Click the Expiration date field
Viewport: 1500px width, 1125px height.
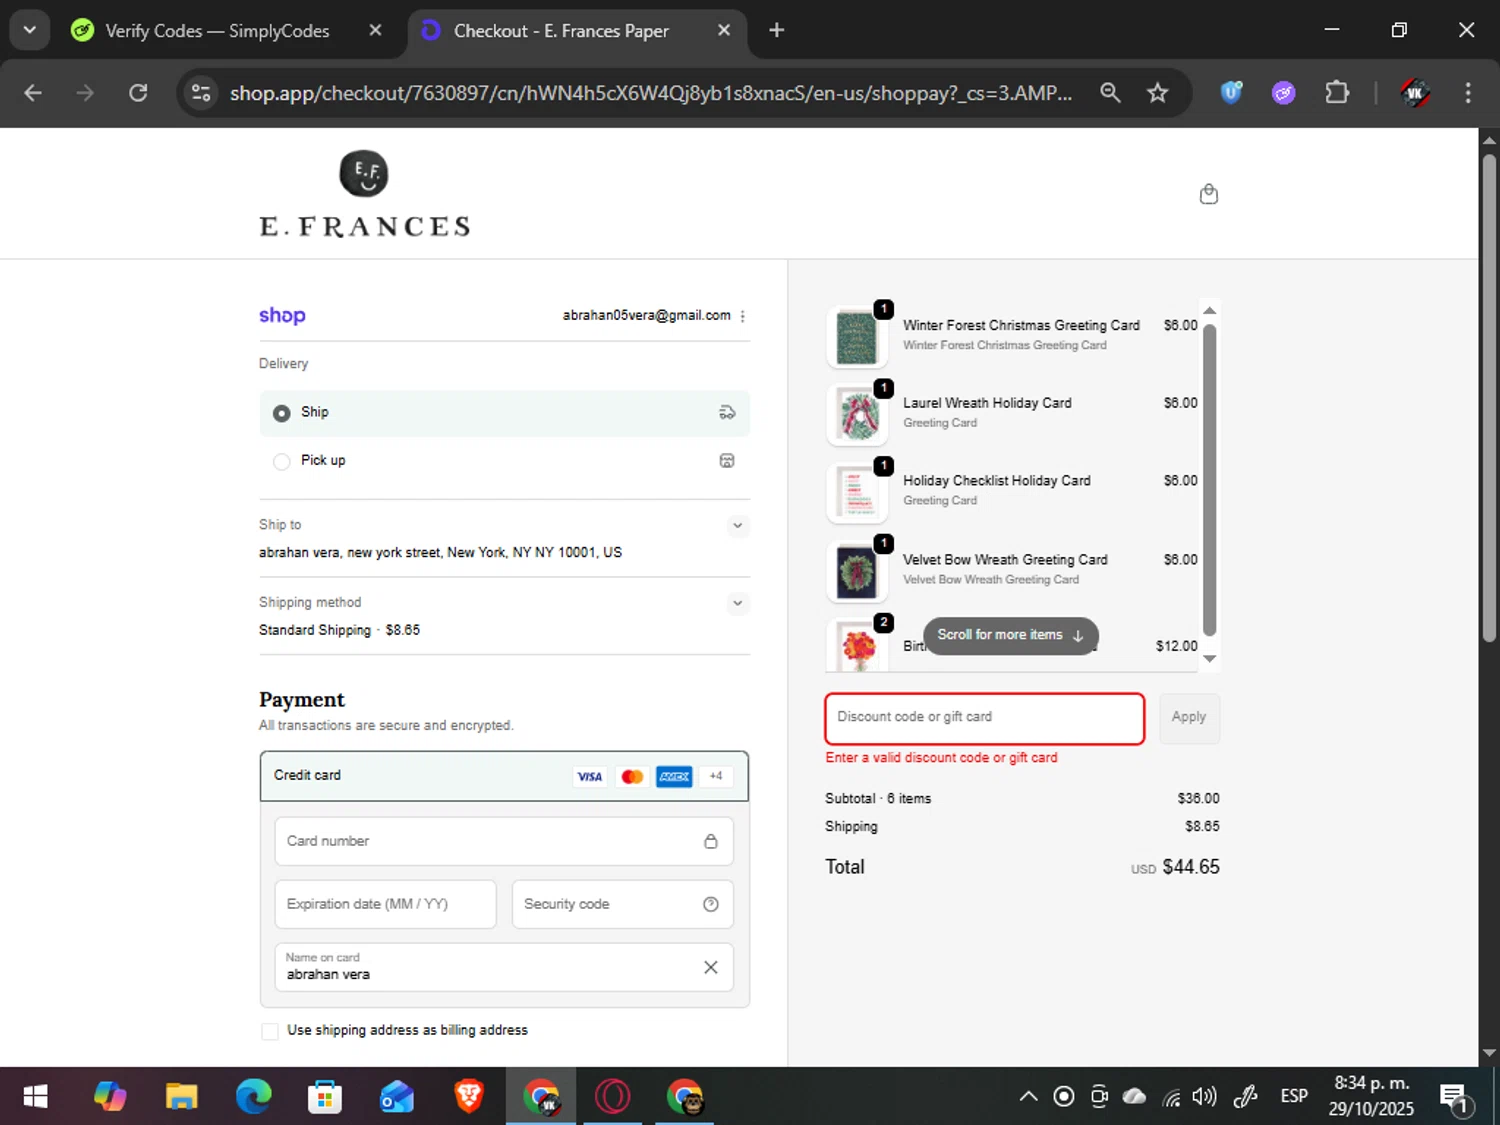point(385,904)
